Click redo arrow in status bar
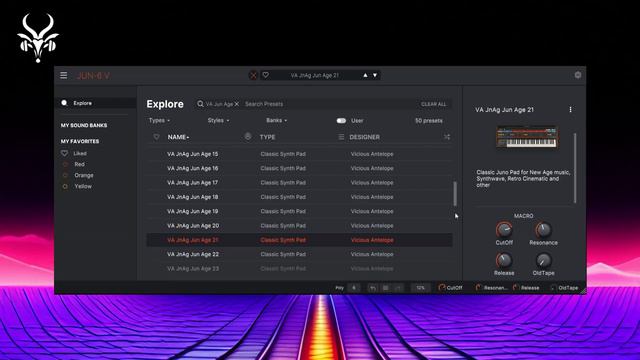The height and width of the screenshot is (360, 640). tap(398, 288)
